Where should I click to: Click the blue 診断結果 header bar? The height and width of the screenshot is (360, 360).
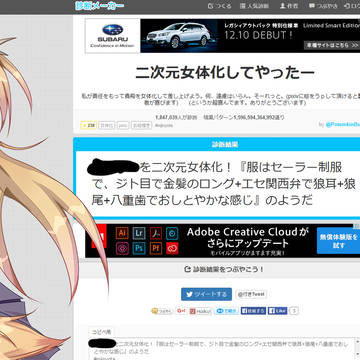click(217, 144)
